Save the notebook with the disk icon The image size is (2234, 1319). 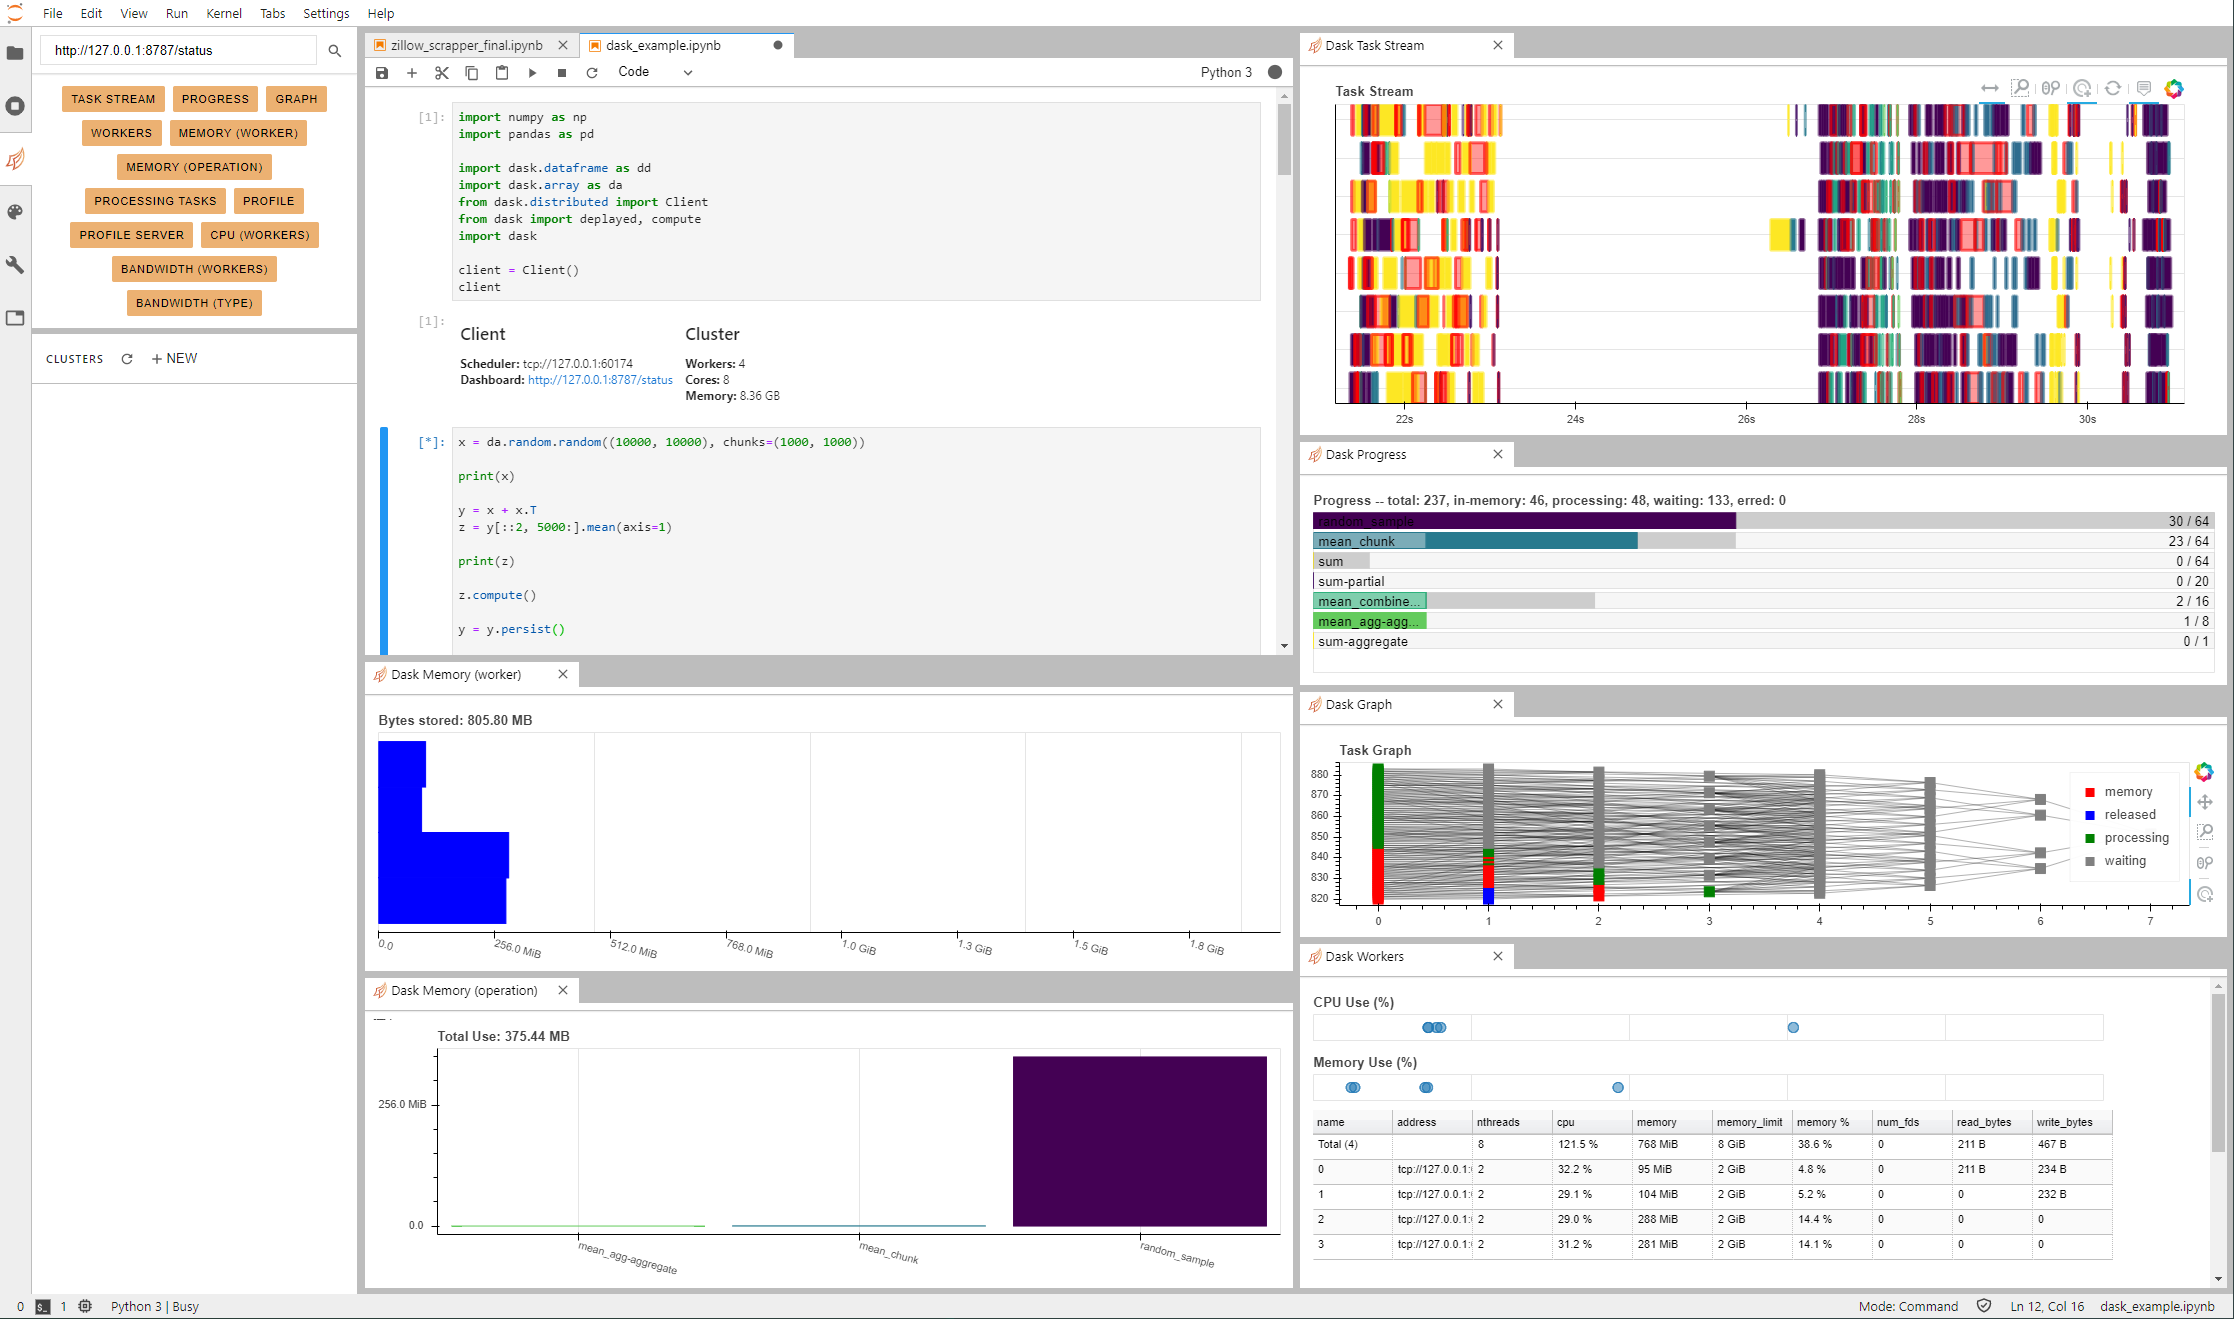(x=382, y=73)
